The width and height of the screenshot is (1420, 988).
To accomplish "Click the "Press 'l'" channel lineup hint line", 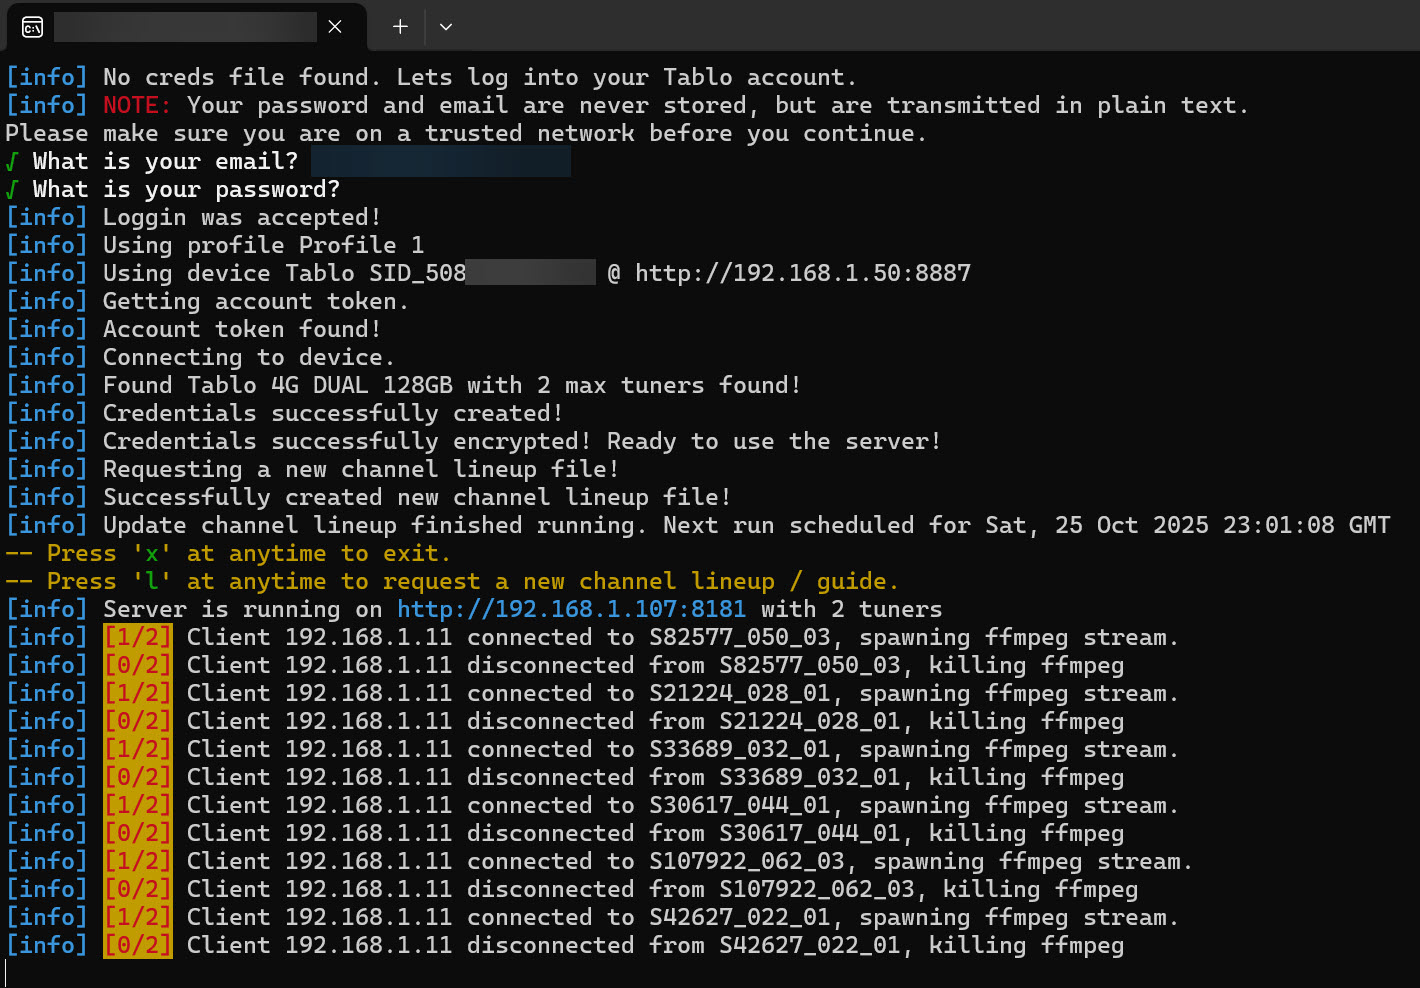I will [x=452, y=581].
